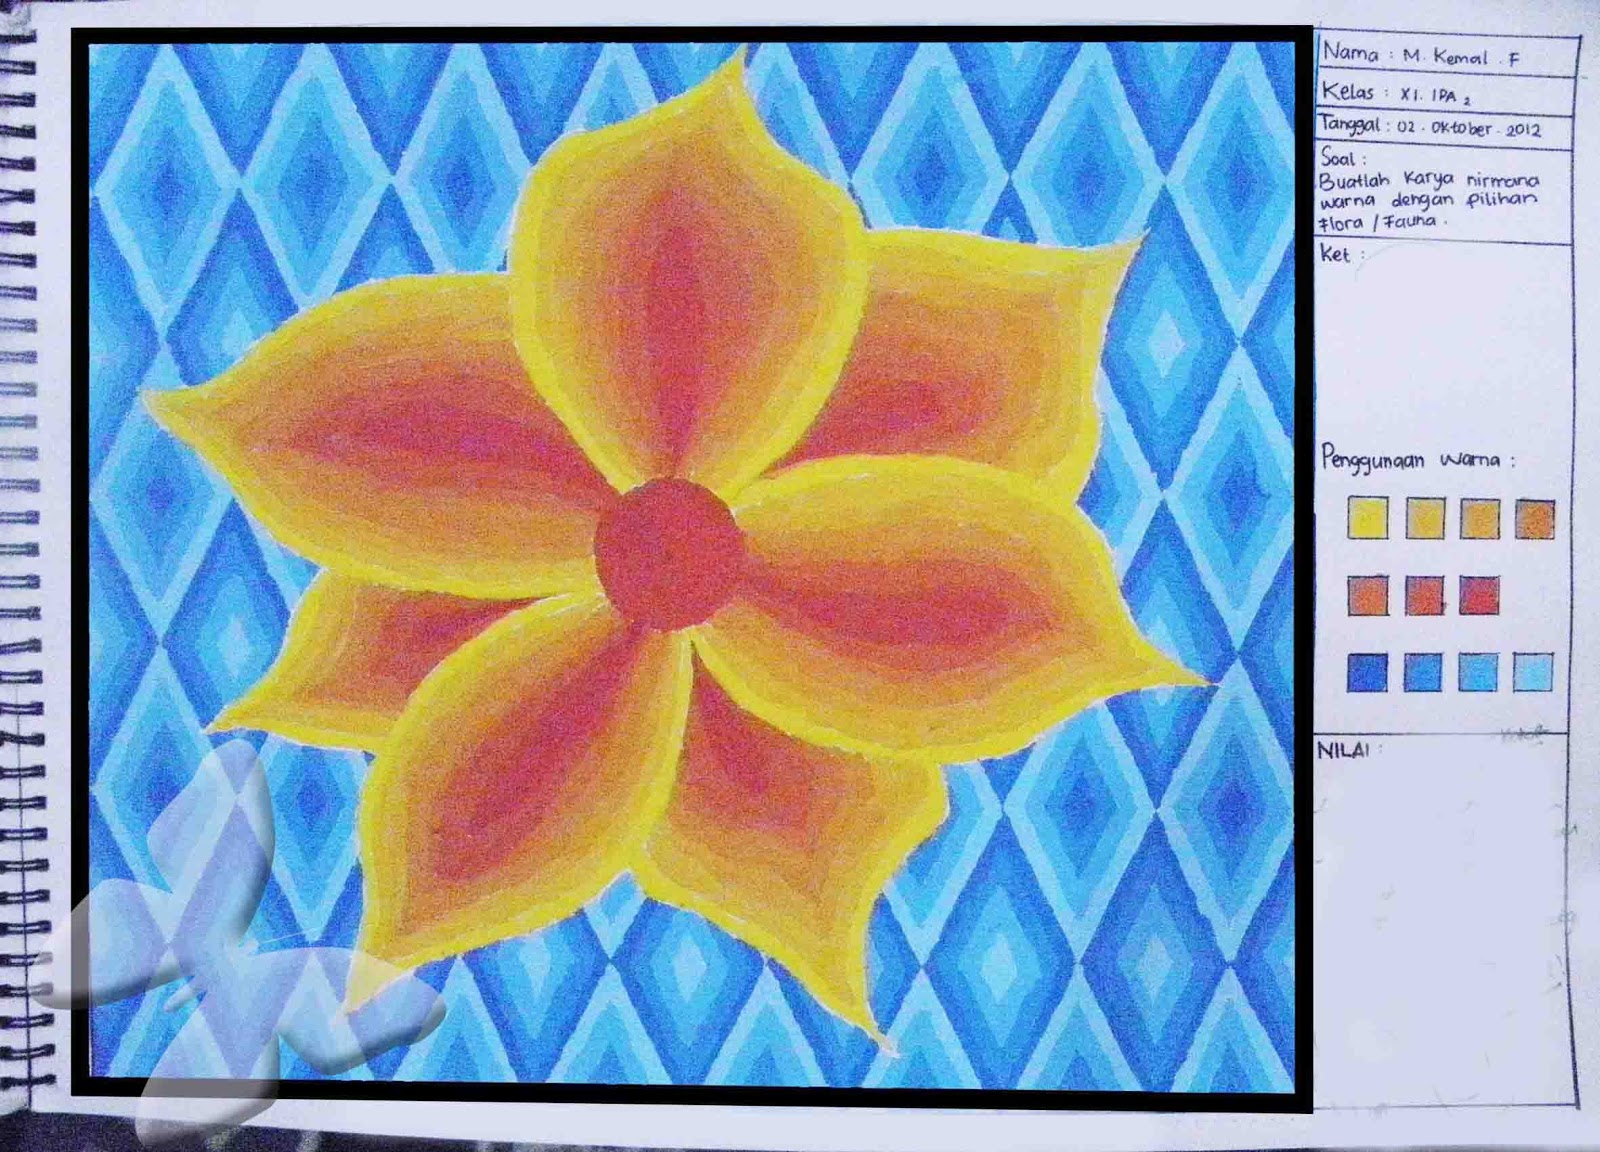The image size is (1600, 1152).
Task: Select the text "Flora / Fauna"
Action: tap(1377, 221)
